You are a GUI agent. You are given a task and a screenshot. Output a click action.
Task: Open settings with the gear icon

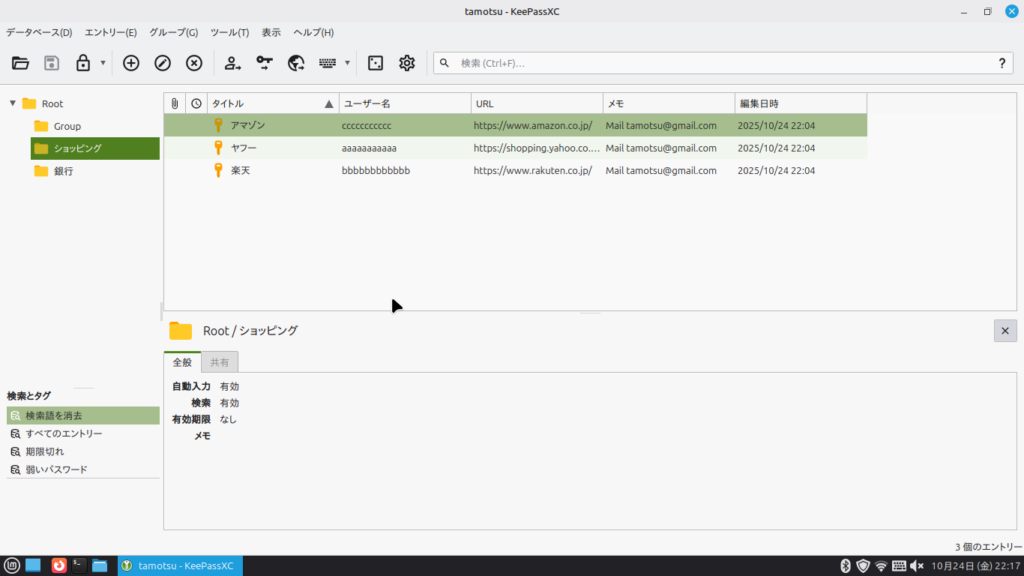(x=407, y=63)
